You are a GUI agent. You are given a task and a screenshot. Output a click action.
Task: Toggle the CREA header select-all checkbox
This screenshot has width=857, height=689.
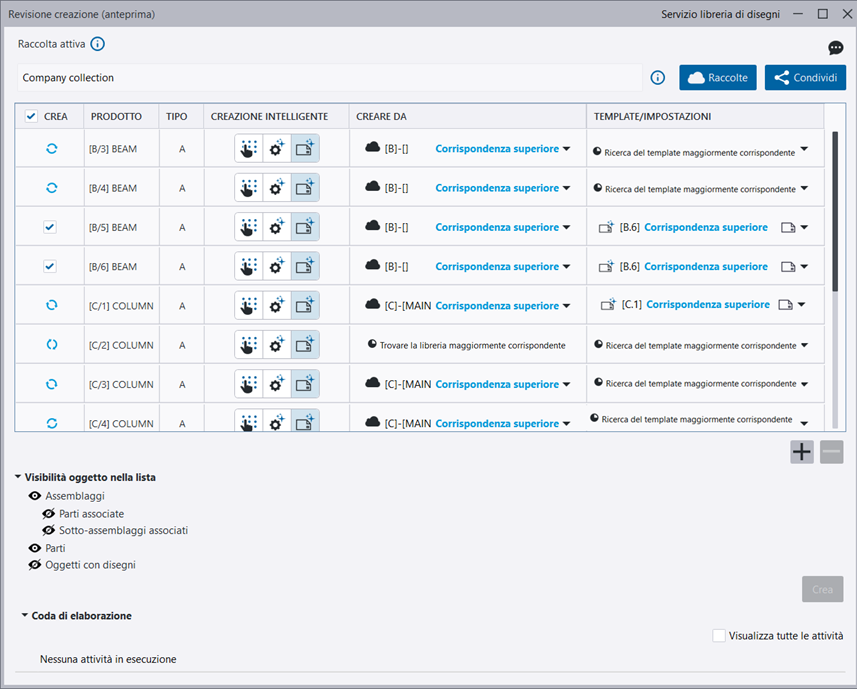click(32, 117)
